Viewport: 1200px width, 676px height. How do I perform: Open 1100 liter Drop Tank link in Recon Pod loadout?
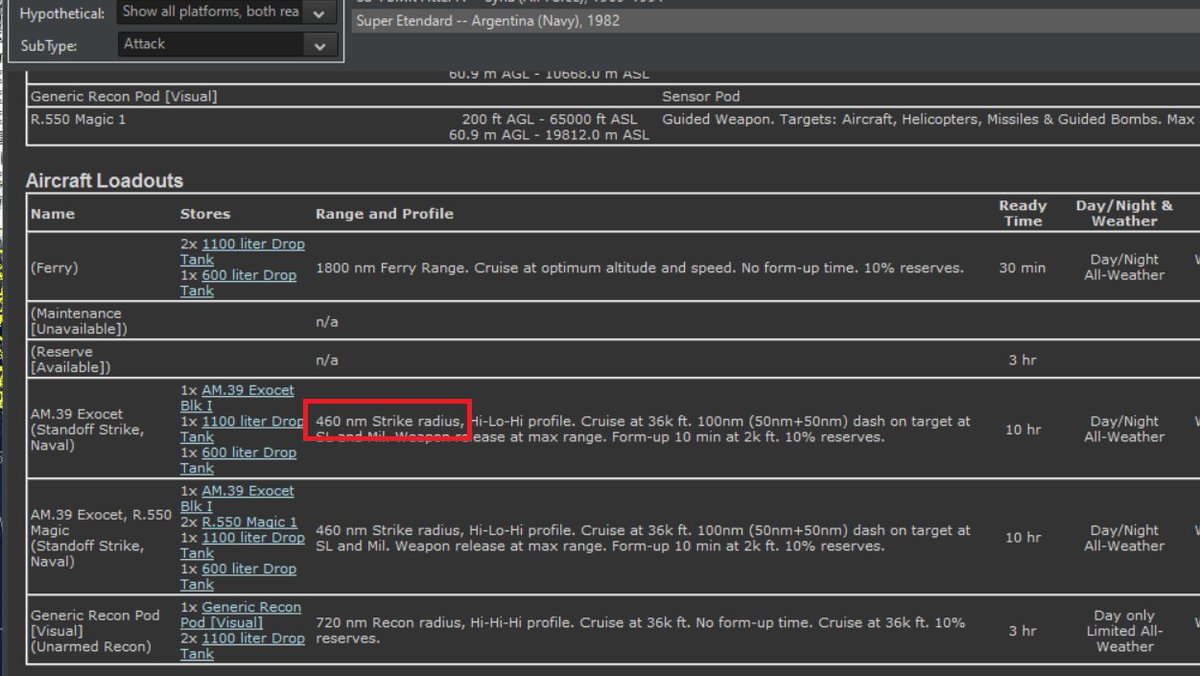coord(242,646)
